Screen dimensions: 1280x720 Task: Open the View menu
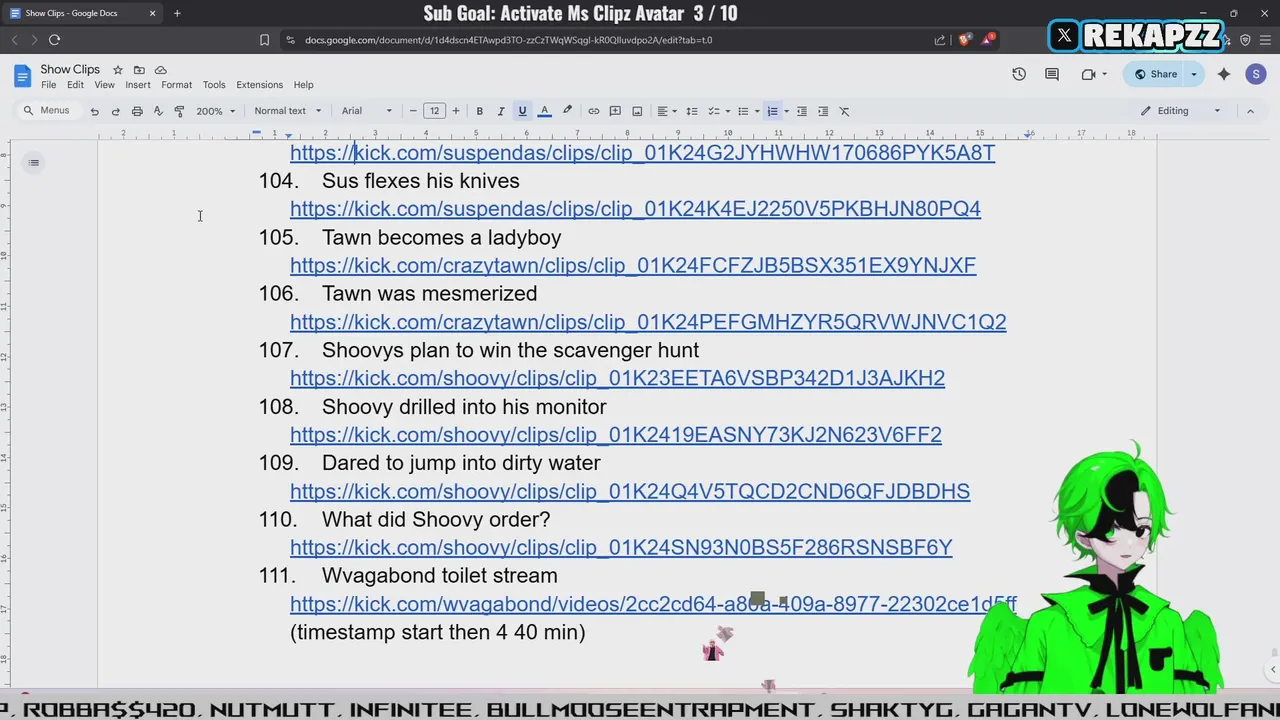(104, 85)
